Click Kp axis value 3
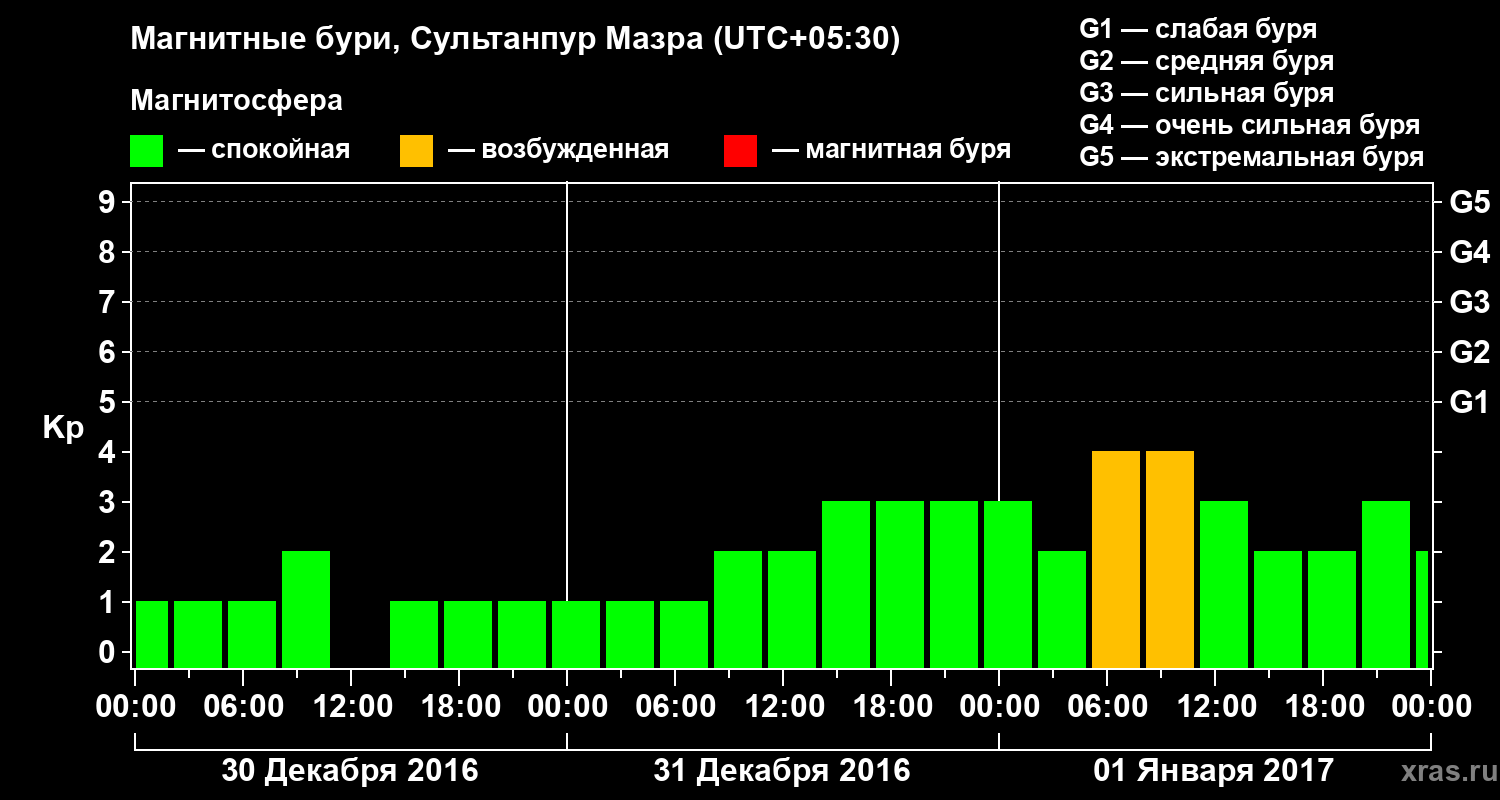This screenshot has height=800, width=1500. click(x=109, y=502)
